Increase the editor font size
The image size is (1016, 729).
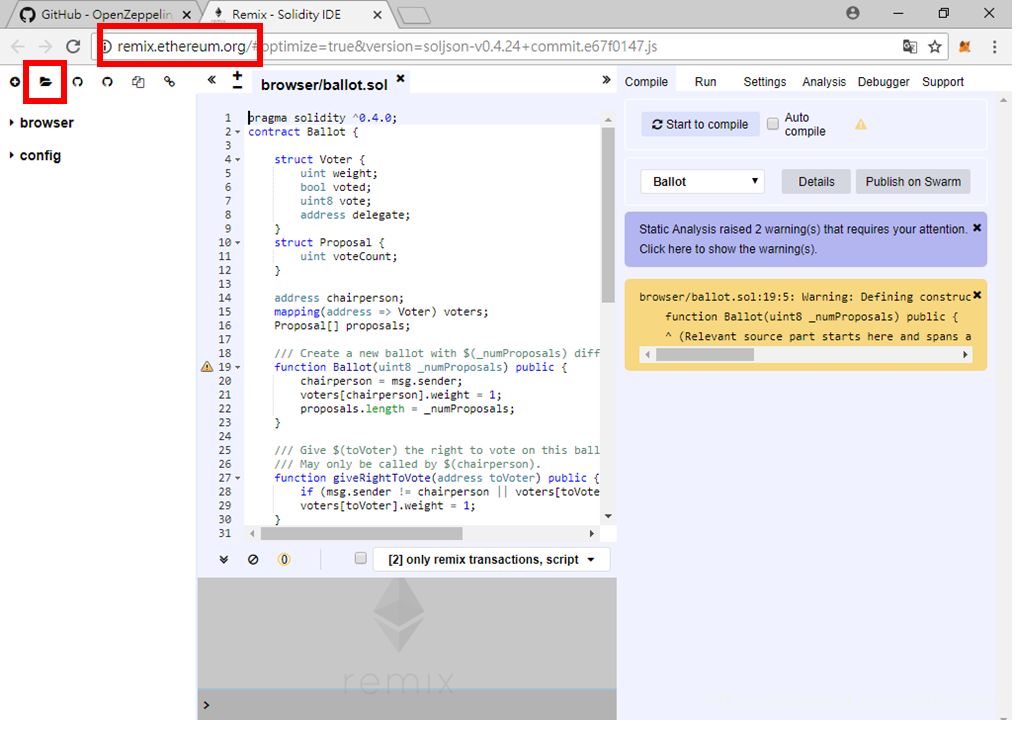[x=237, y=75]
